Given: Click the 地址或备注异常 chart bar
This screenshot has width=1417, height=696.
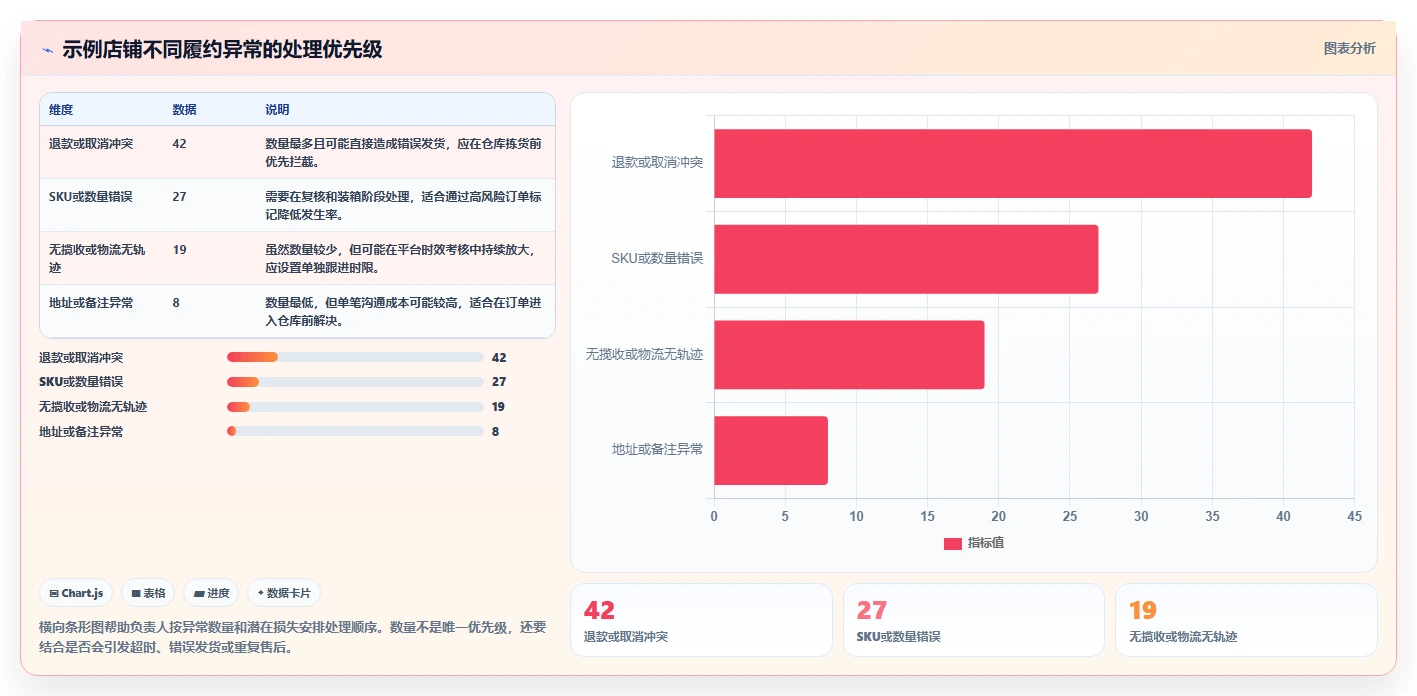Looking at the screenshot, I should click(x=771, y=450).
